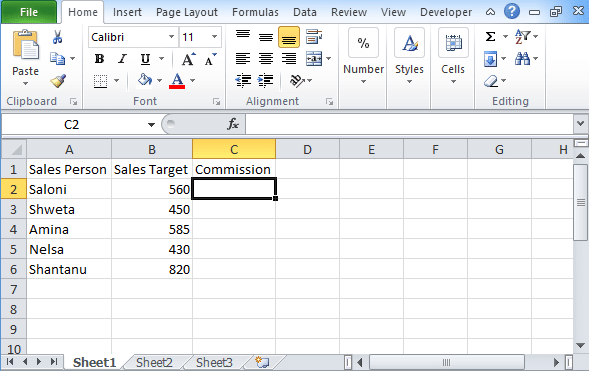This screenshot has width=589, height=371.
Task: Click the Cut scissors icon
Action: tap(57, 37)
